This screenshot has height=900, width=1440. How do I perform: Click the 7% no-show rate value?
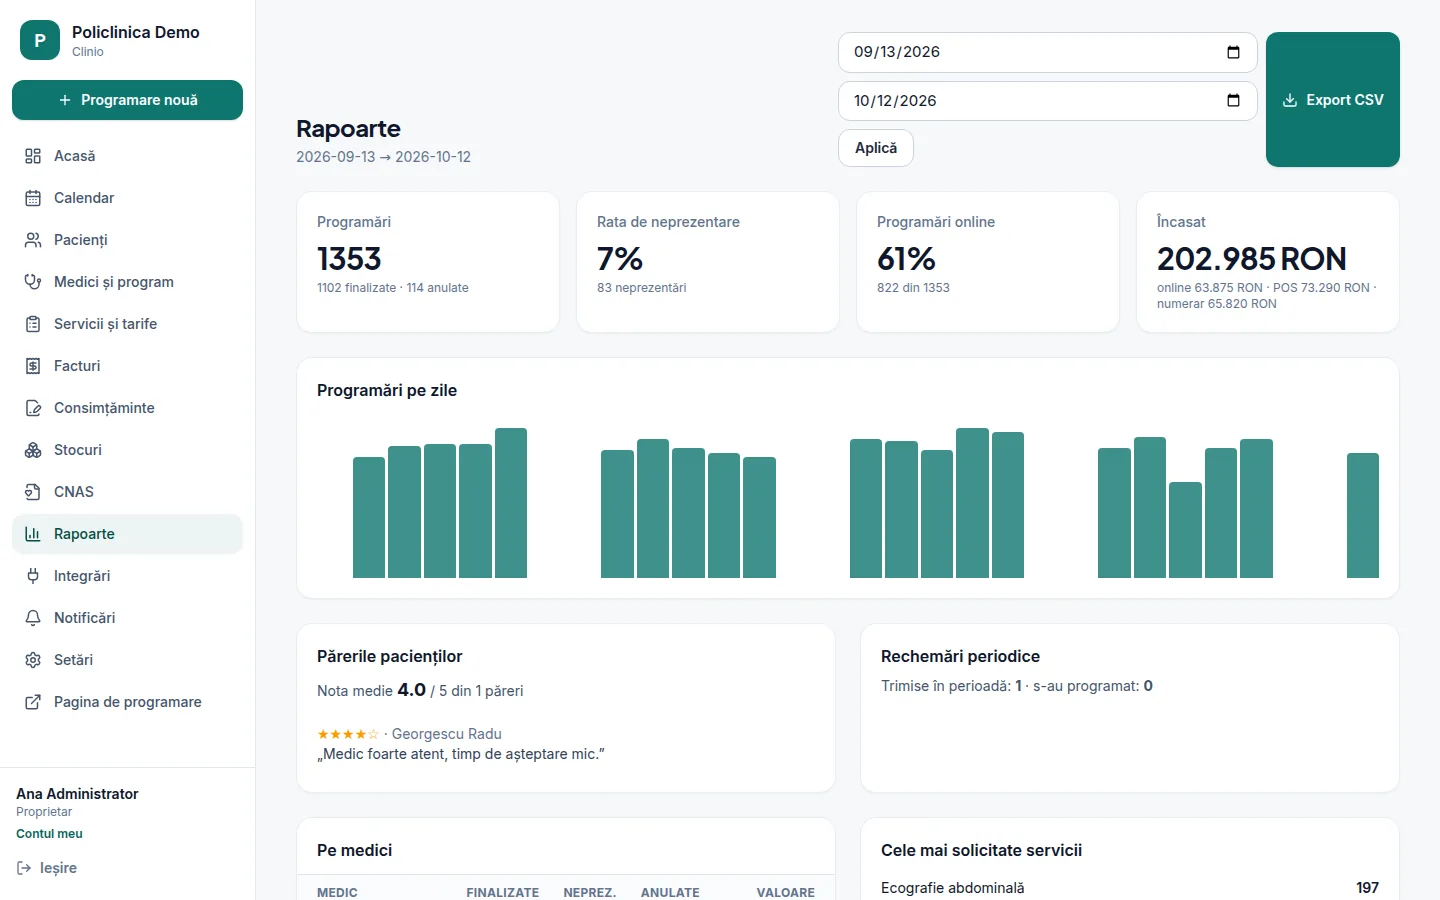point(620,259)
